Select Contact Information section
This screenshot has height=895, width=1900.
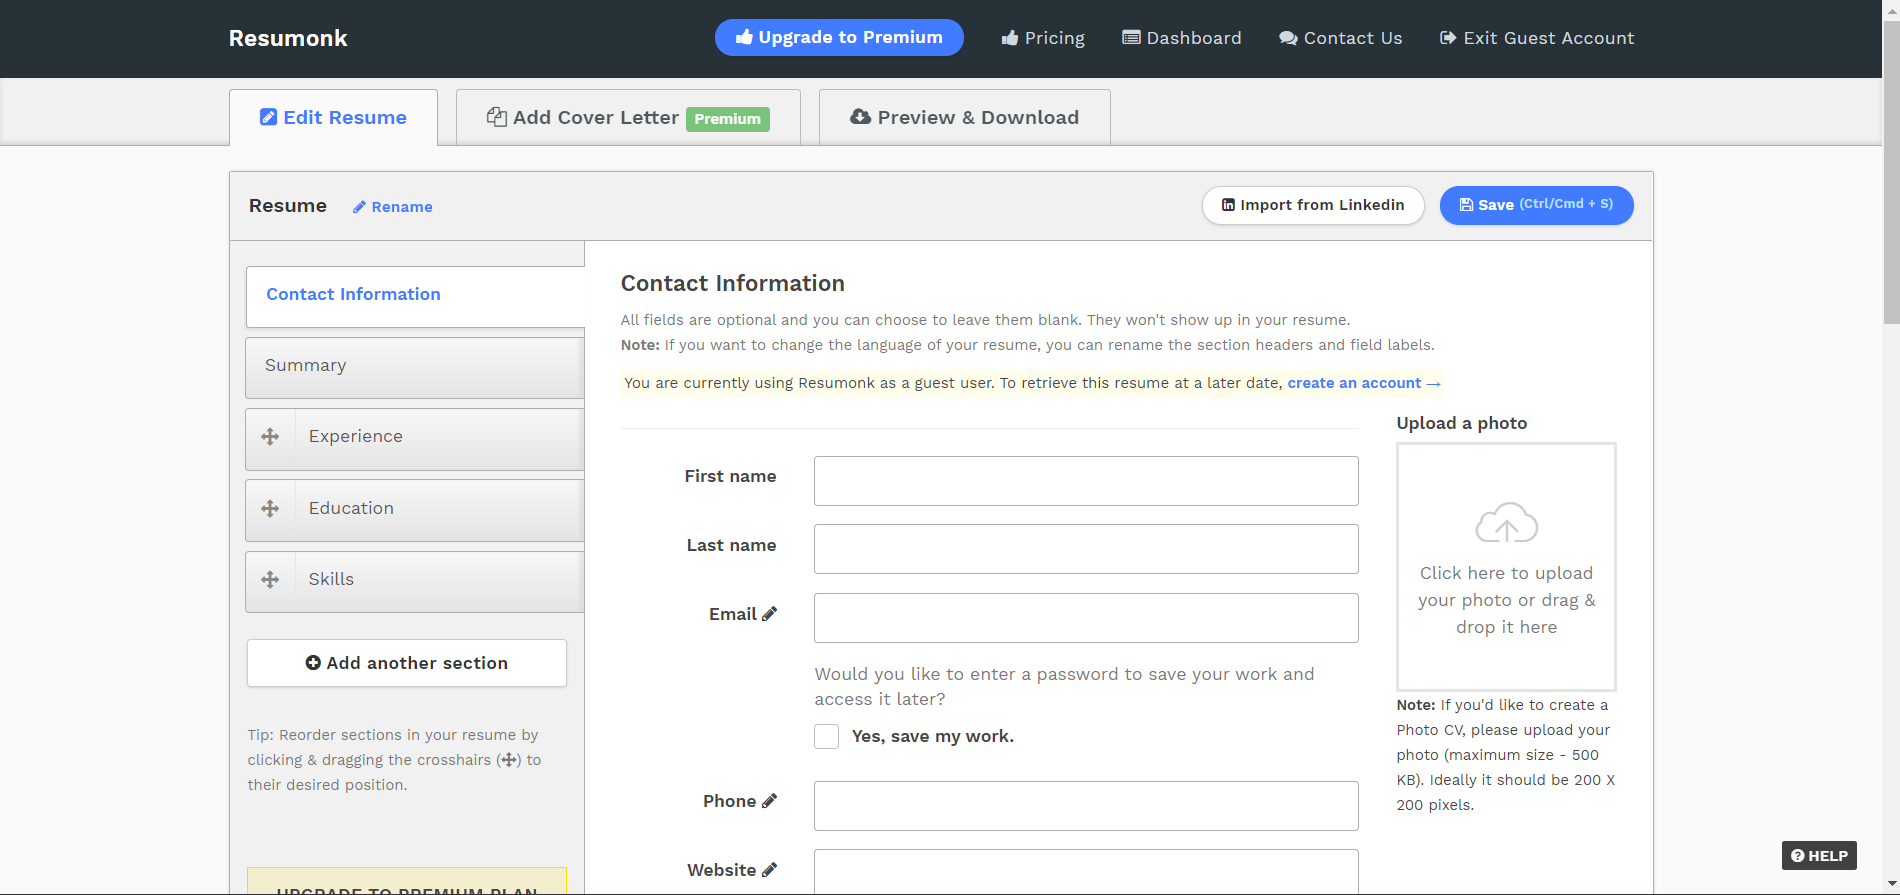[x=415, y=296]
